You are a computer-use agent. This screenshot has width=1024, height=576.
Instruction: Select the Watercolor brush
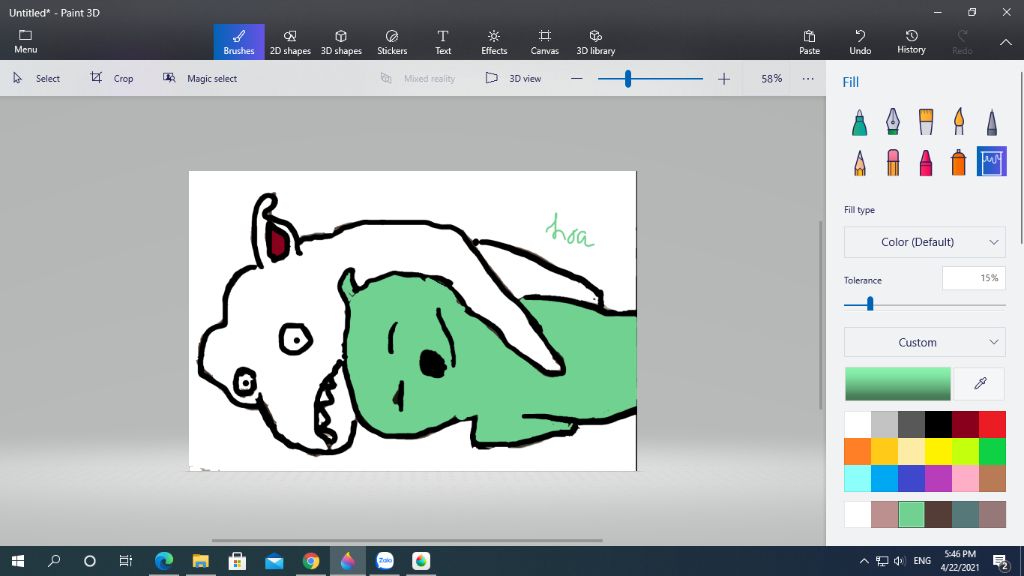tap(959, 122)
